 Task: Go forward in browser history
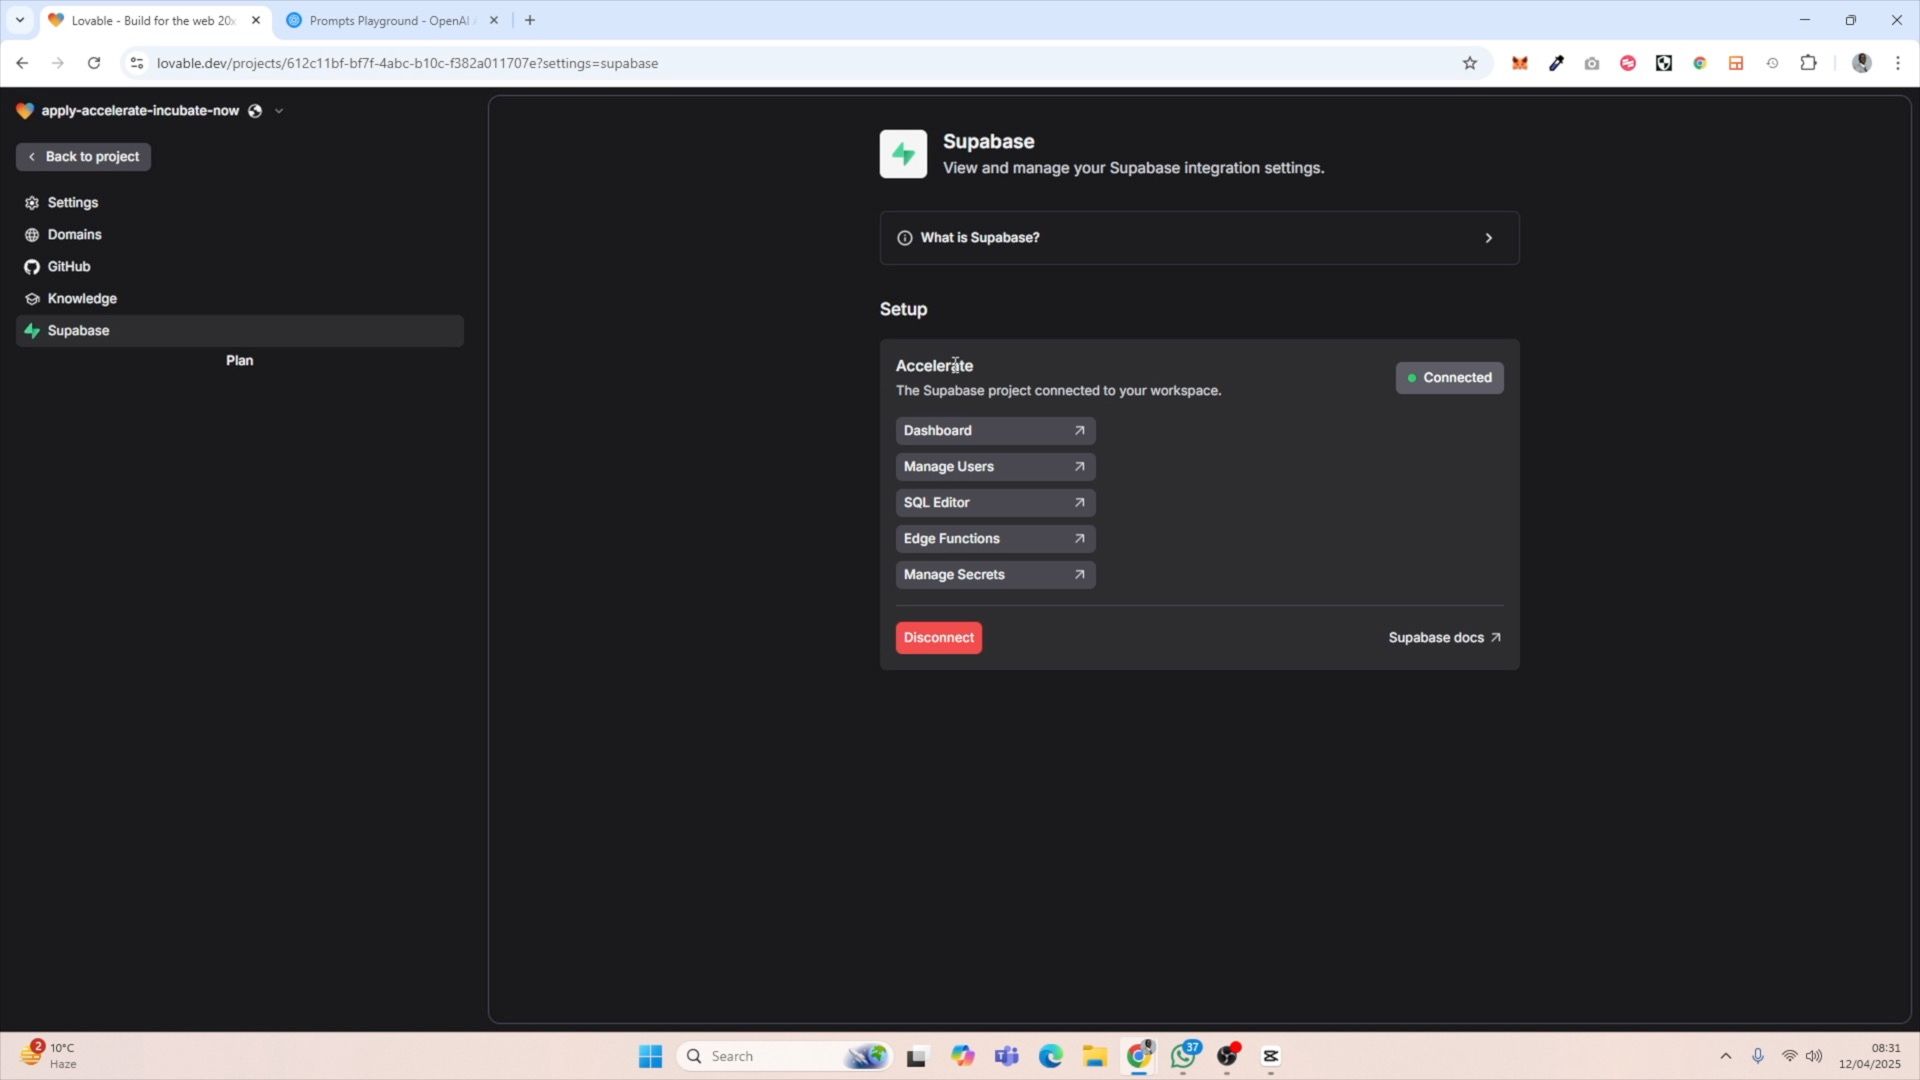(58, 63)
